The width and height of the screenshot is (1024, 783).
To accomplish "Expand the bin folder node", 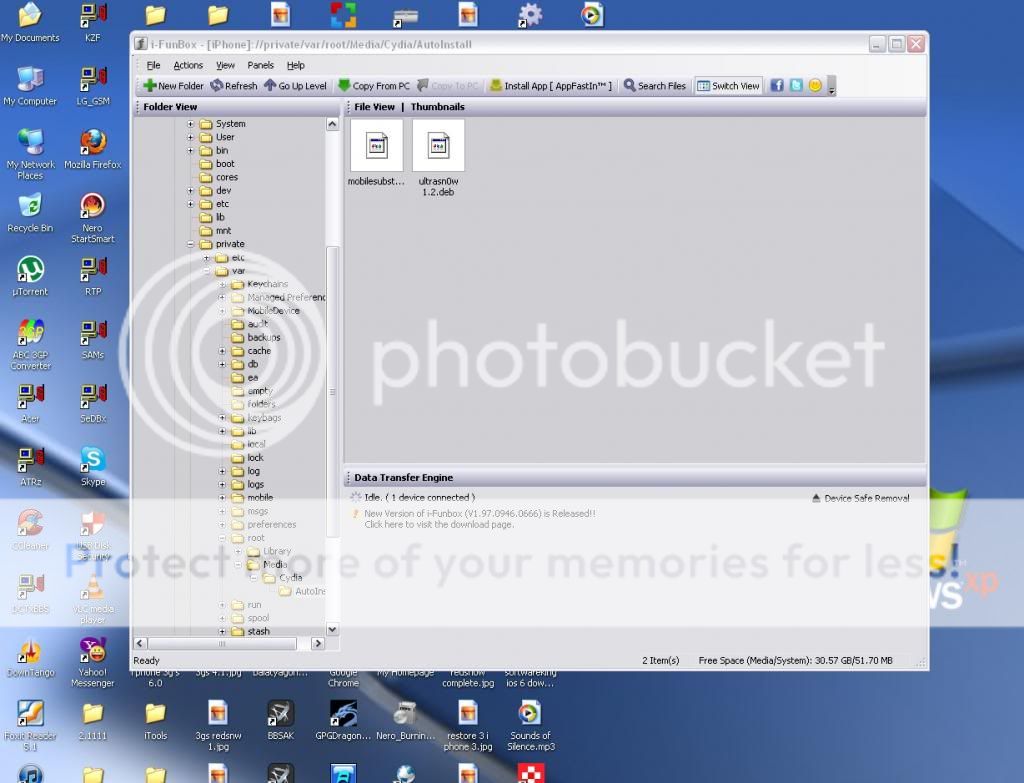I will tap(191, 150).
